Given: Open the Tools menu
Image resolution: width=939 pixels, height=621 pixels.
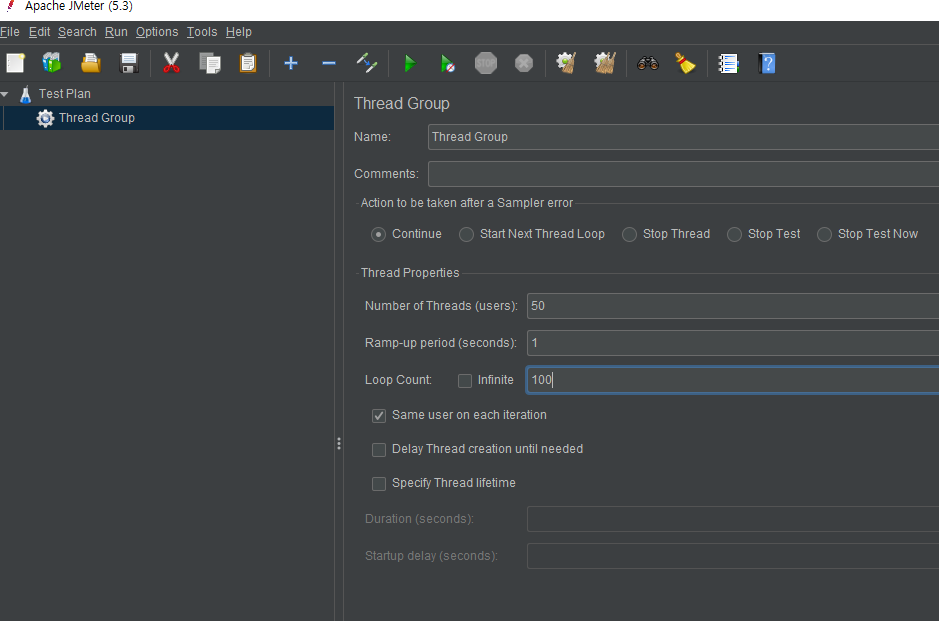Looking at the screenshot, I should coord(202,32).
